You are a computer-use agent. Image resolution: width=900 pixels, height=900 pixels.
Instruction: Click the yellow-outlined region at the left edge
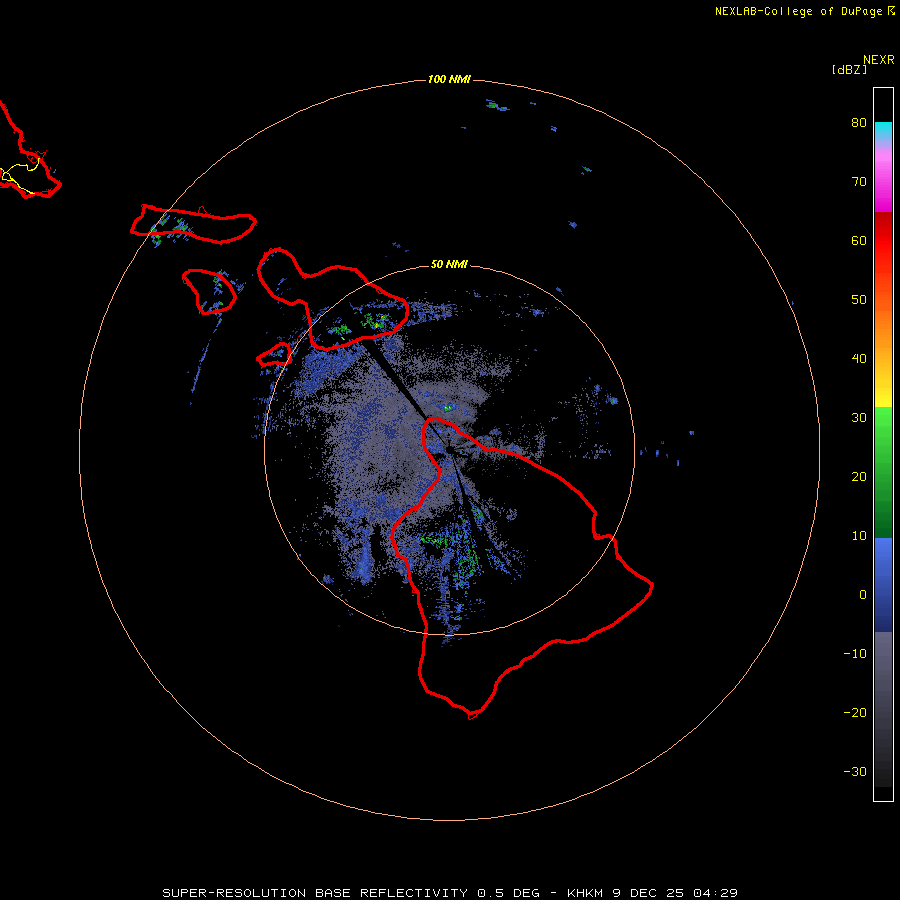pyautogui.click(x=19, y=176)
